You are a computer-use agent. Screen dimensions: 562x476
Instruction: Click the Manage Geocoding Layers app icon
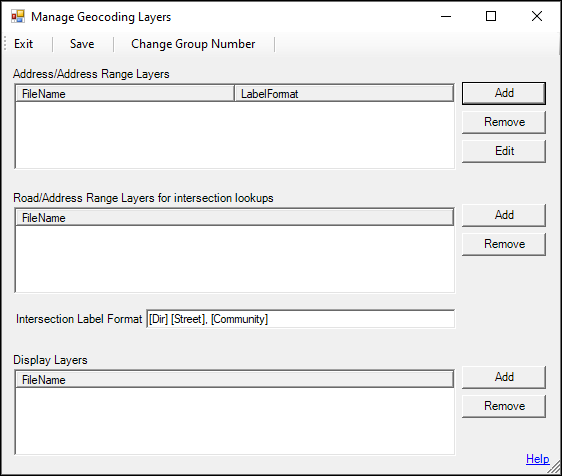coord(18,16)
